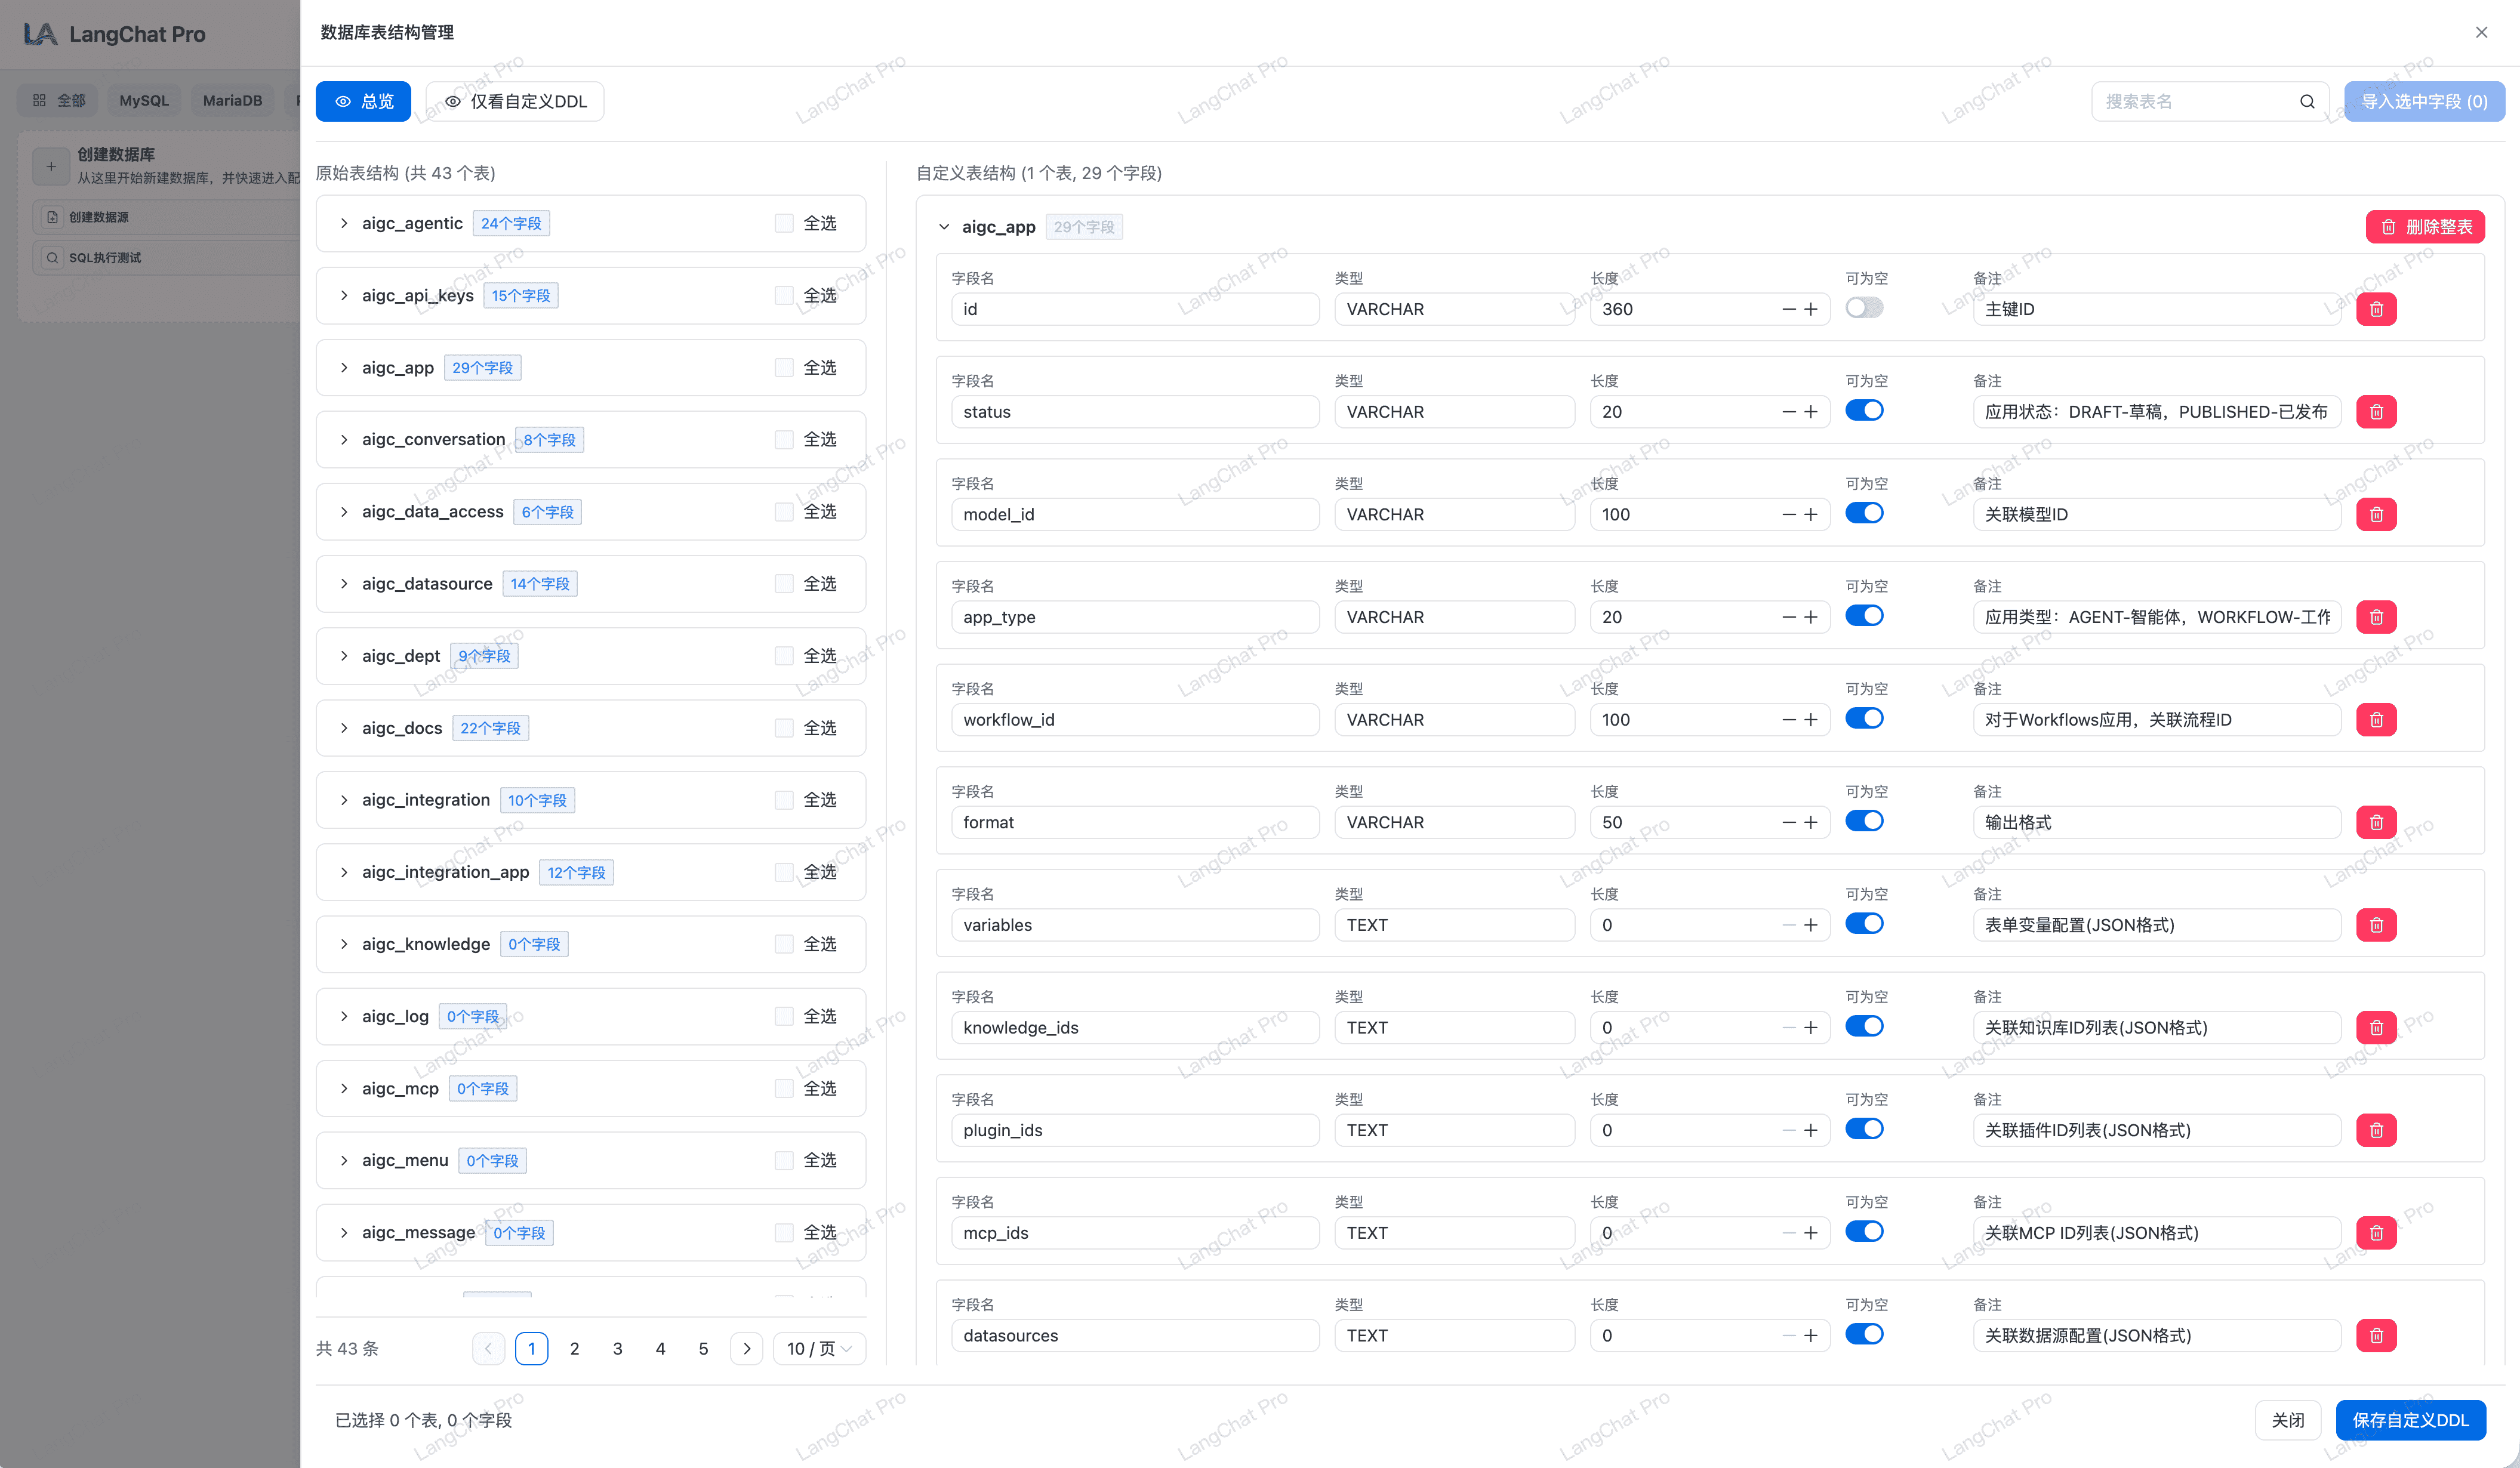Image resolution: width=2520 pixels, height=1468 pixels.
Task: Focus the 搜索表名 search field
Action: (2190, 101)
